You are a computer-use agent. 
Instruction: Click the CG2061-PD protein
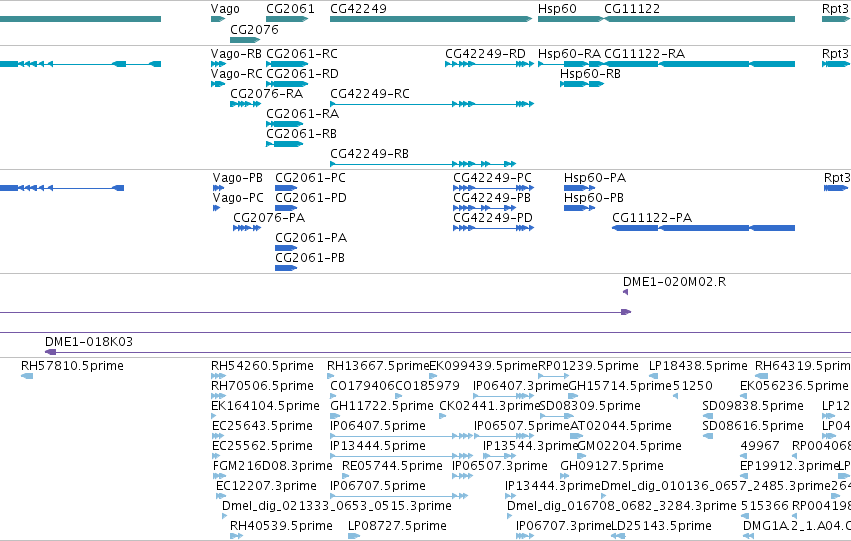click(286, 208)
